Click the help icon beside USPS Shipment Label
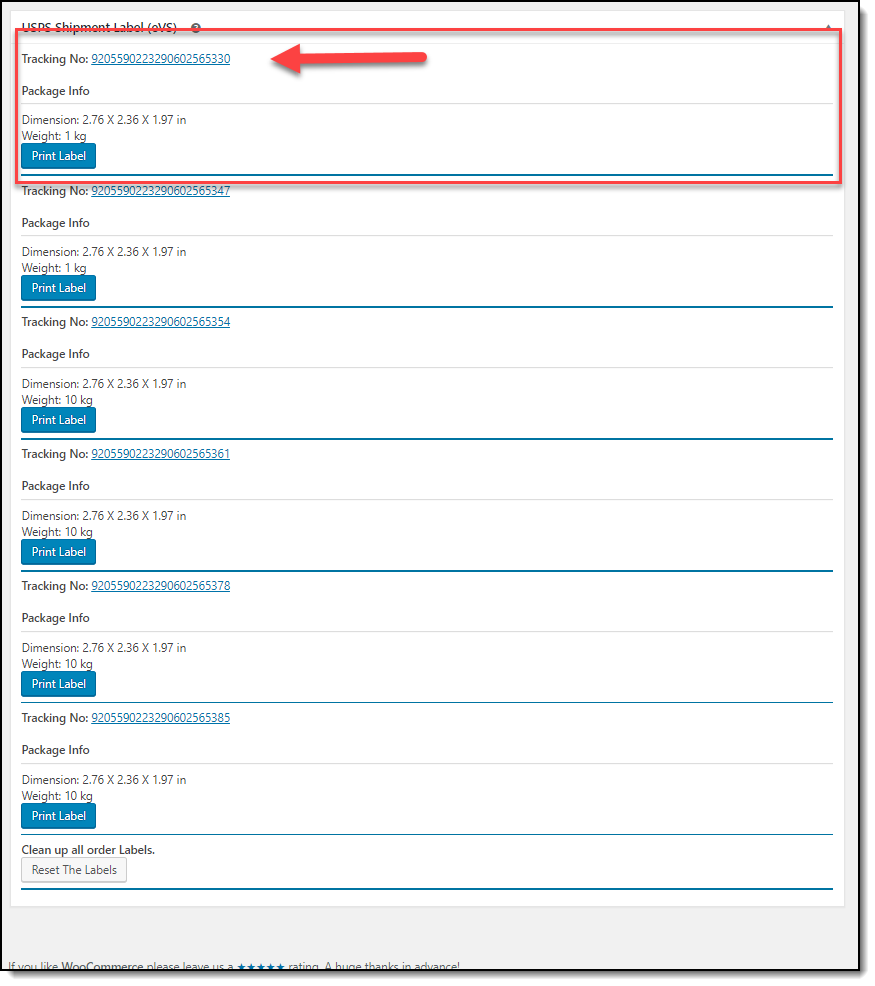The width and height of the screenshot is (875, 986). (196, 28)
